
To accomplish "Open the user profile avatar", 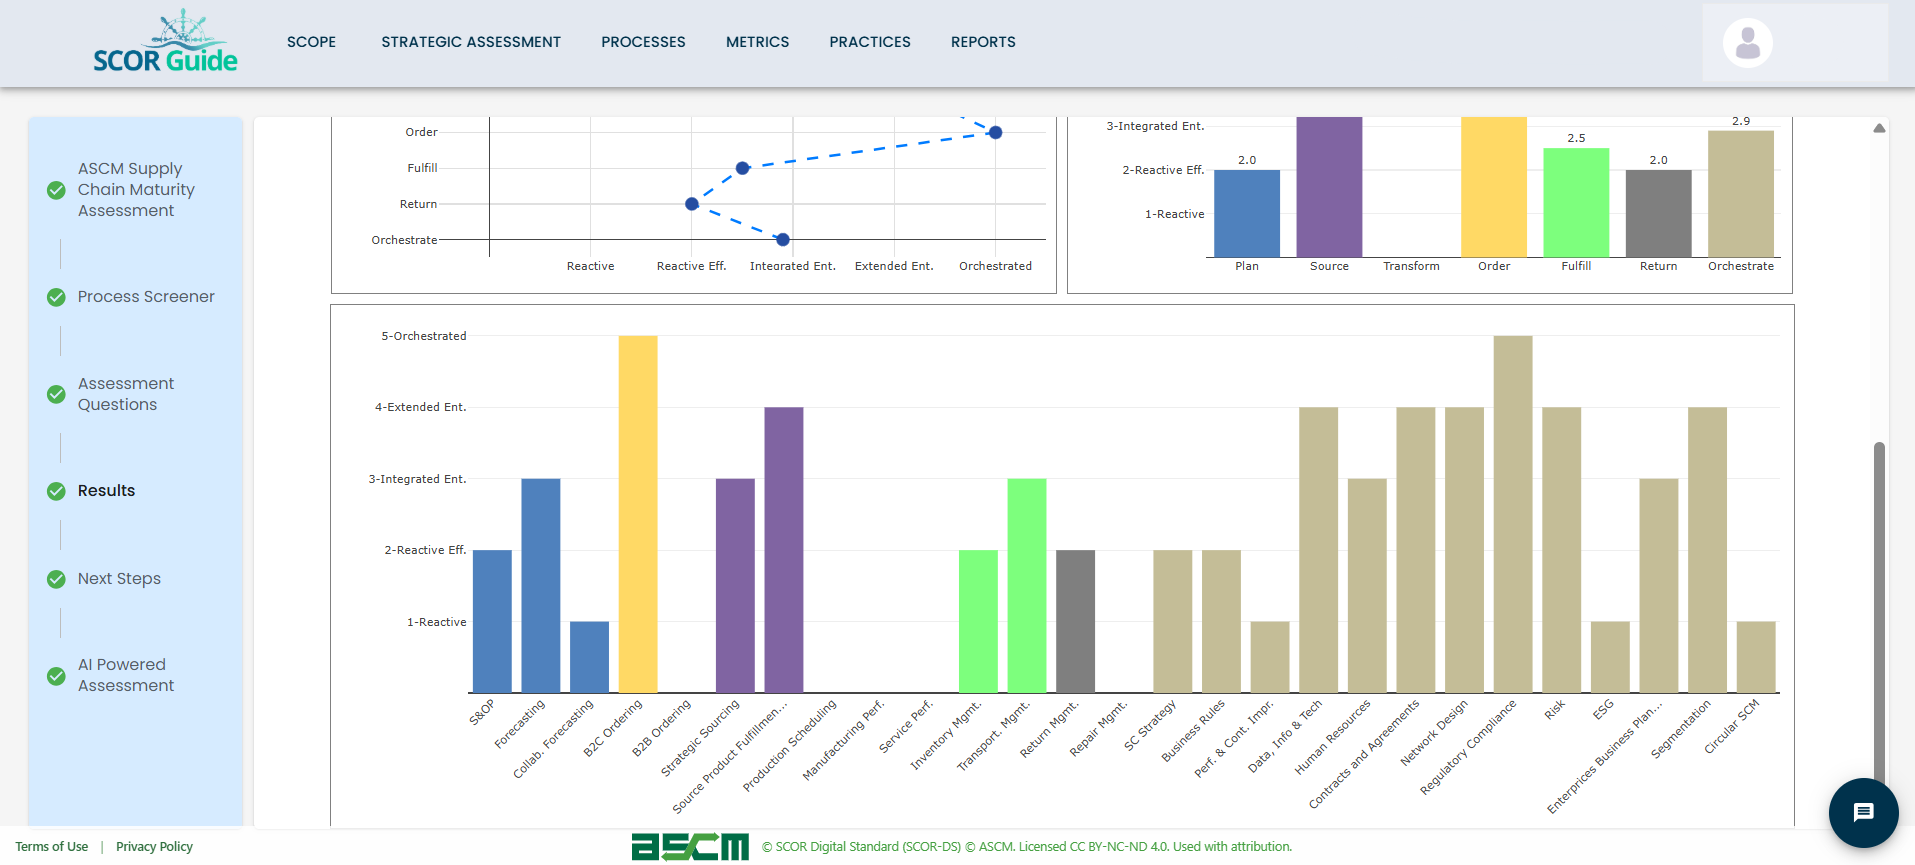I will (x=1747, y=43).
